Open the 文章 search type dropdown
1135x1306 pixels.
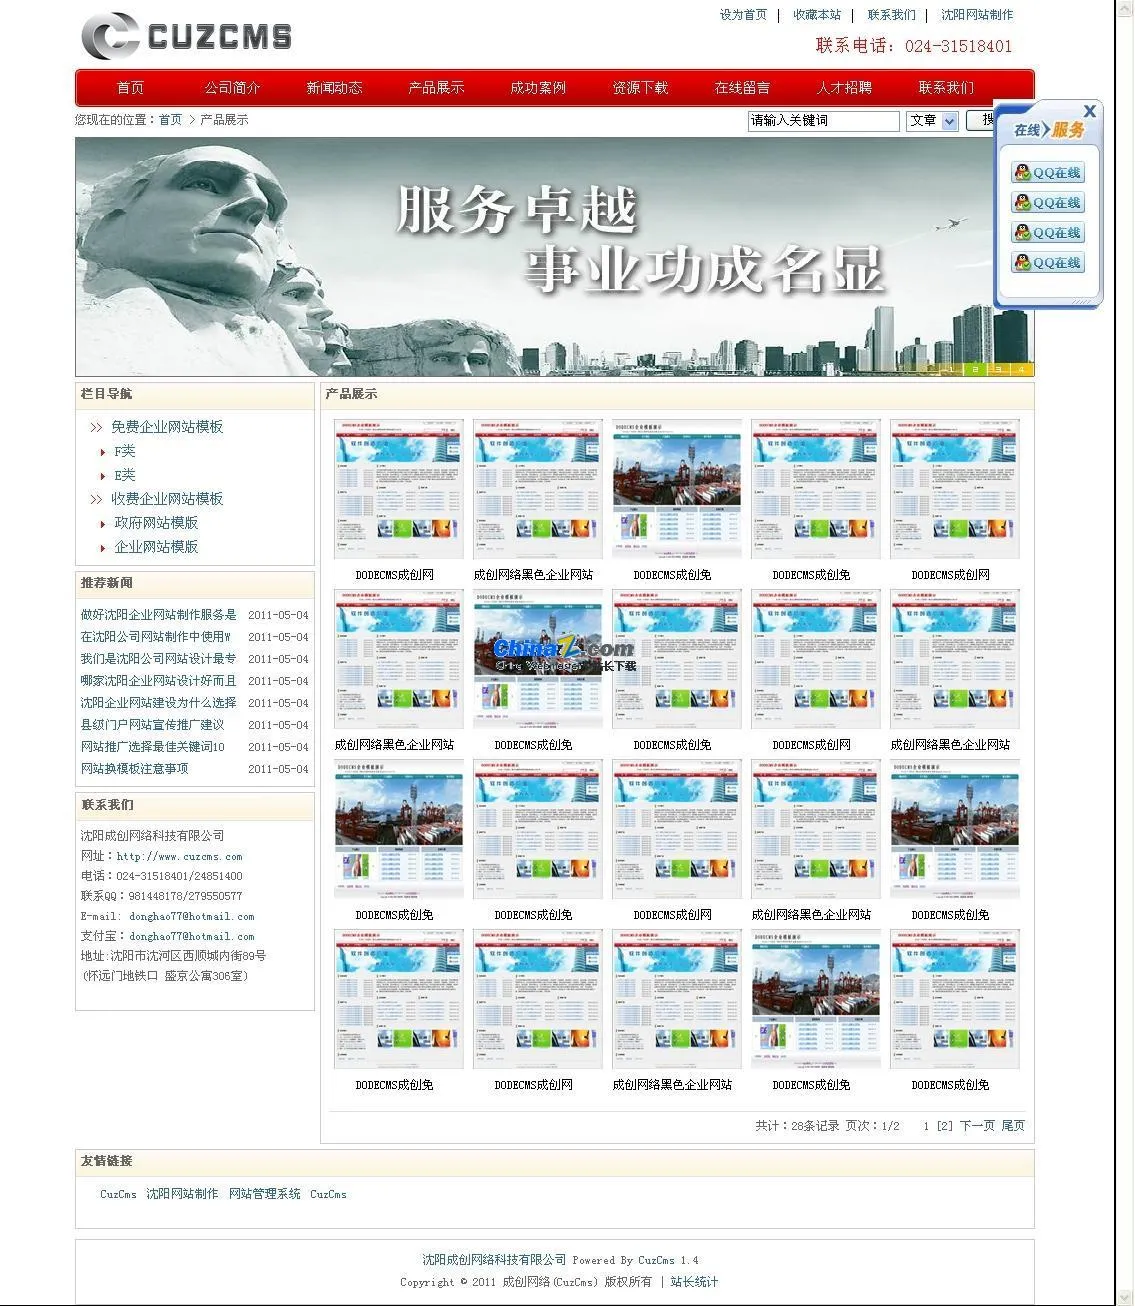click(x=933, y=121)
